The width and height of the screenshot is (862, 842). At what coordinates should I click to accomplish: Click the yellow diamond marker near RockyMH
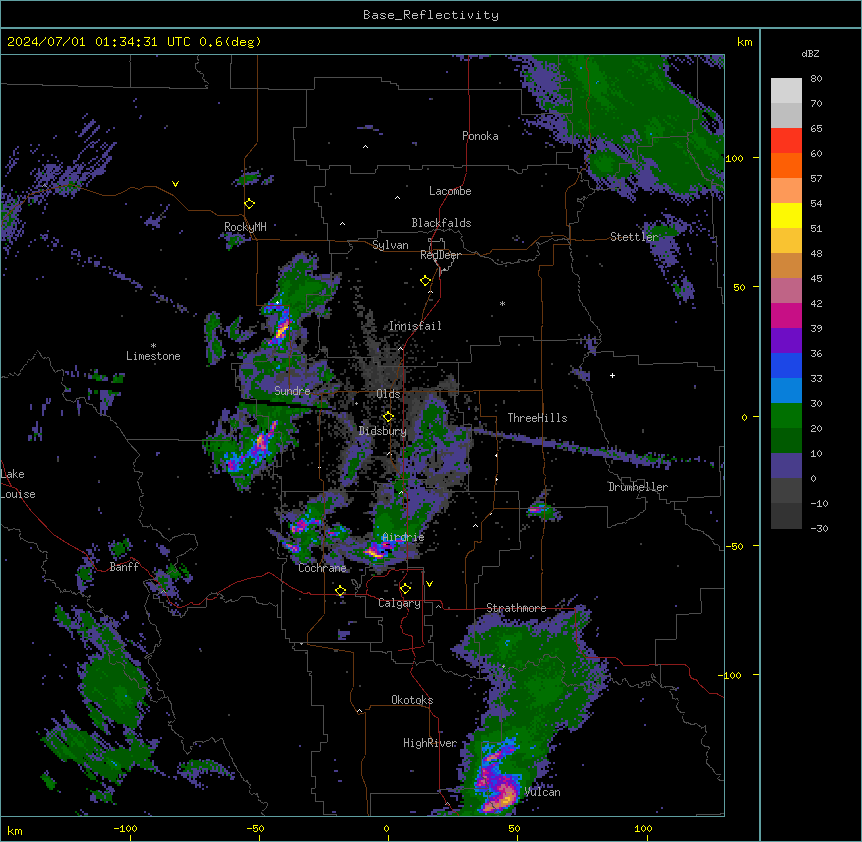(249, 203)
